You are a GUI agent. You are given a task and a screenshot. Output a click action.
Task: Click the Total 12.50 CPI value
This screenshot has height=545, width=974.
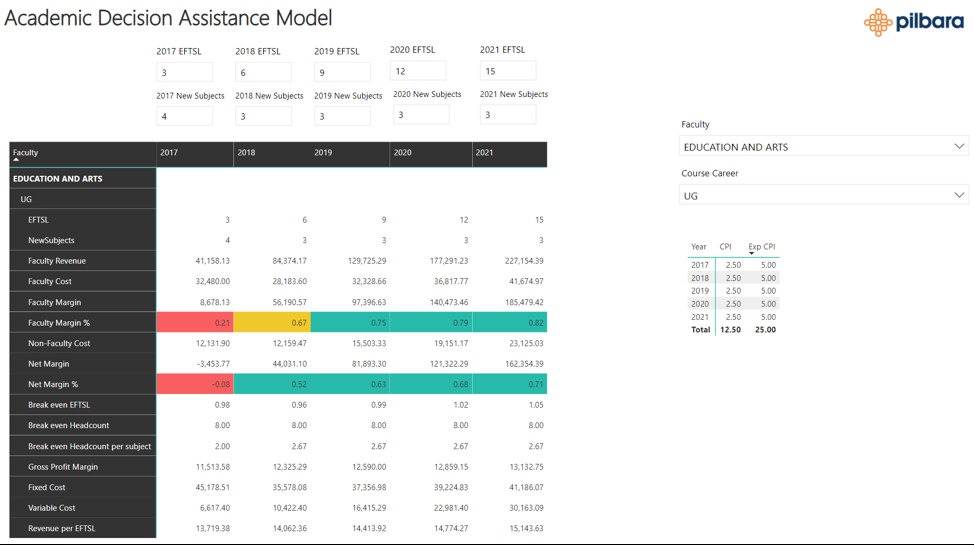tap(730, 330)
